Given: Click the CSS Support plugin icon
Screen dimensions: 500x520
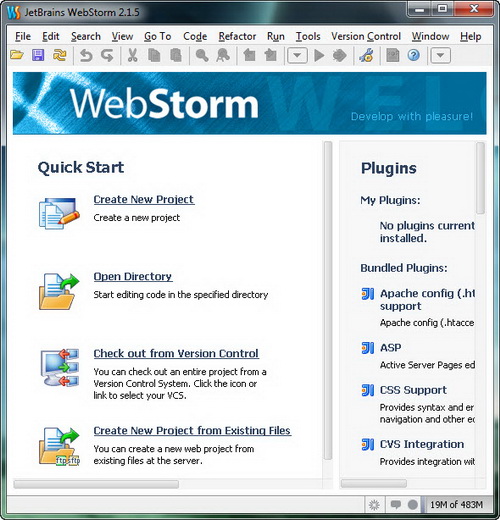Looking at the screenshot, I should (368, 390).
